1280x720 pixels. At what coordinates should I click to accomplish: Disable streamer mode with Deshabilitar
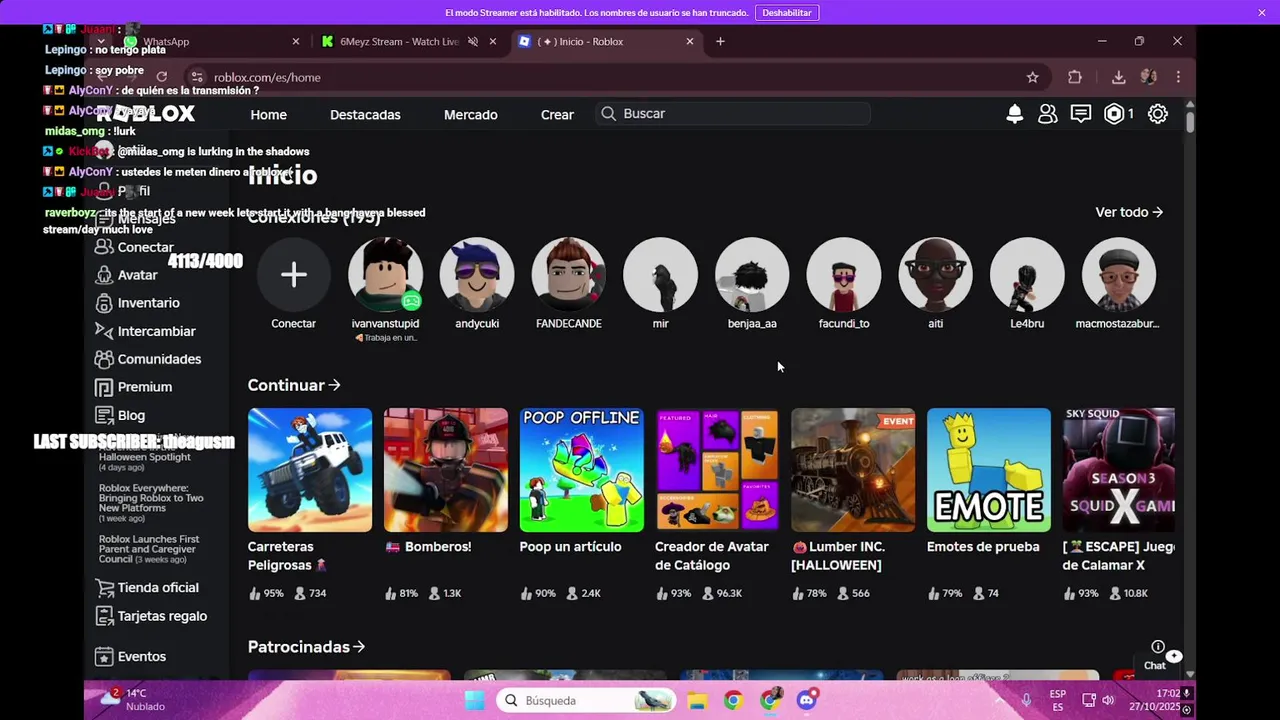786,13
